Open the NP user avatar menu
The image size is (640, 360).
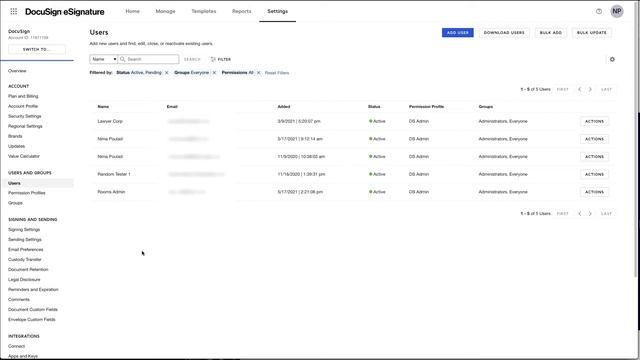click(x=617, y=11)
